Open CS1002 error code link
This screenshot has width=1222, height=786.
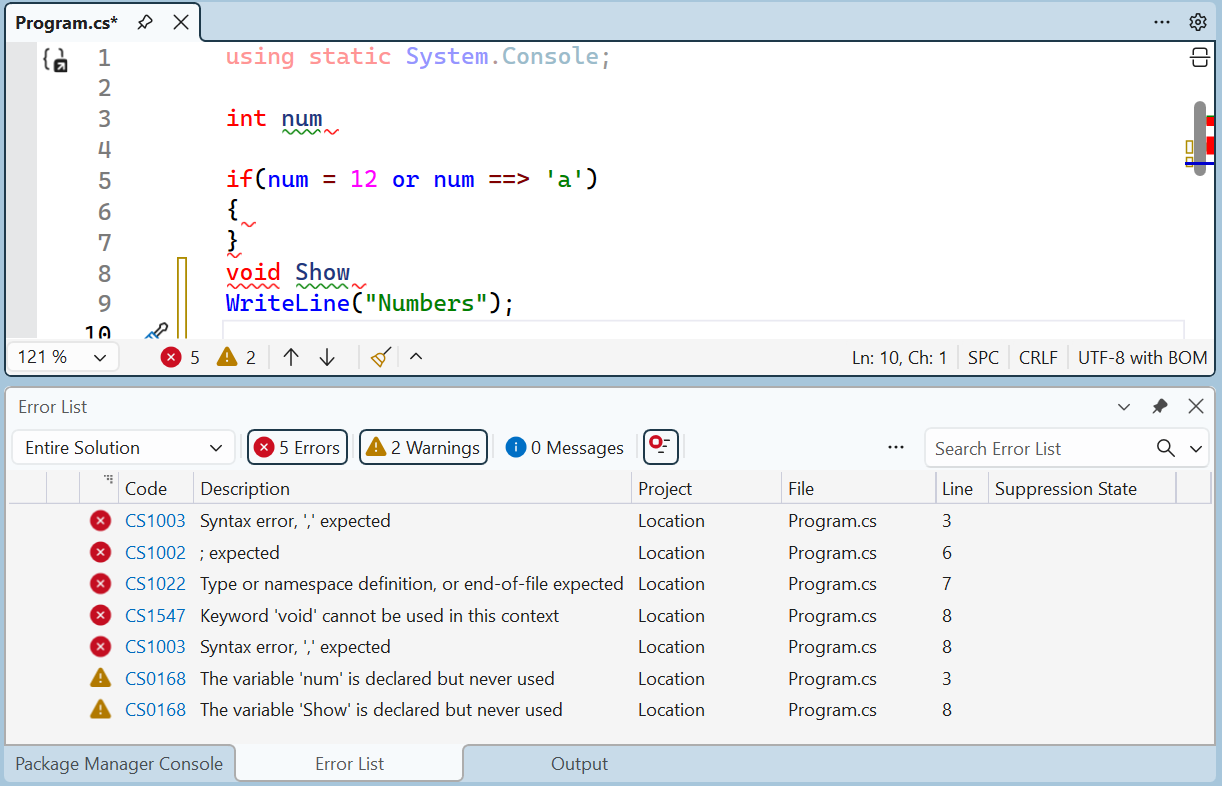point(155,553)
